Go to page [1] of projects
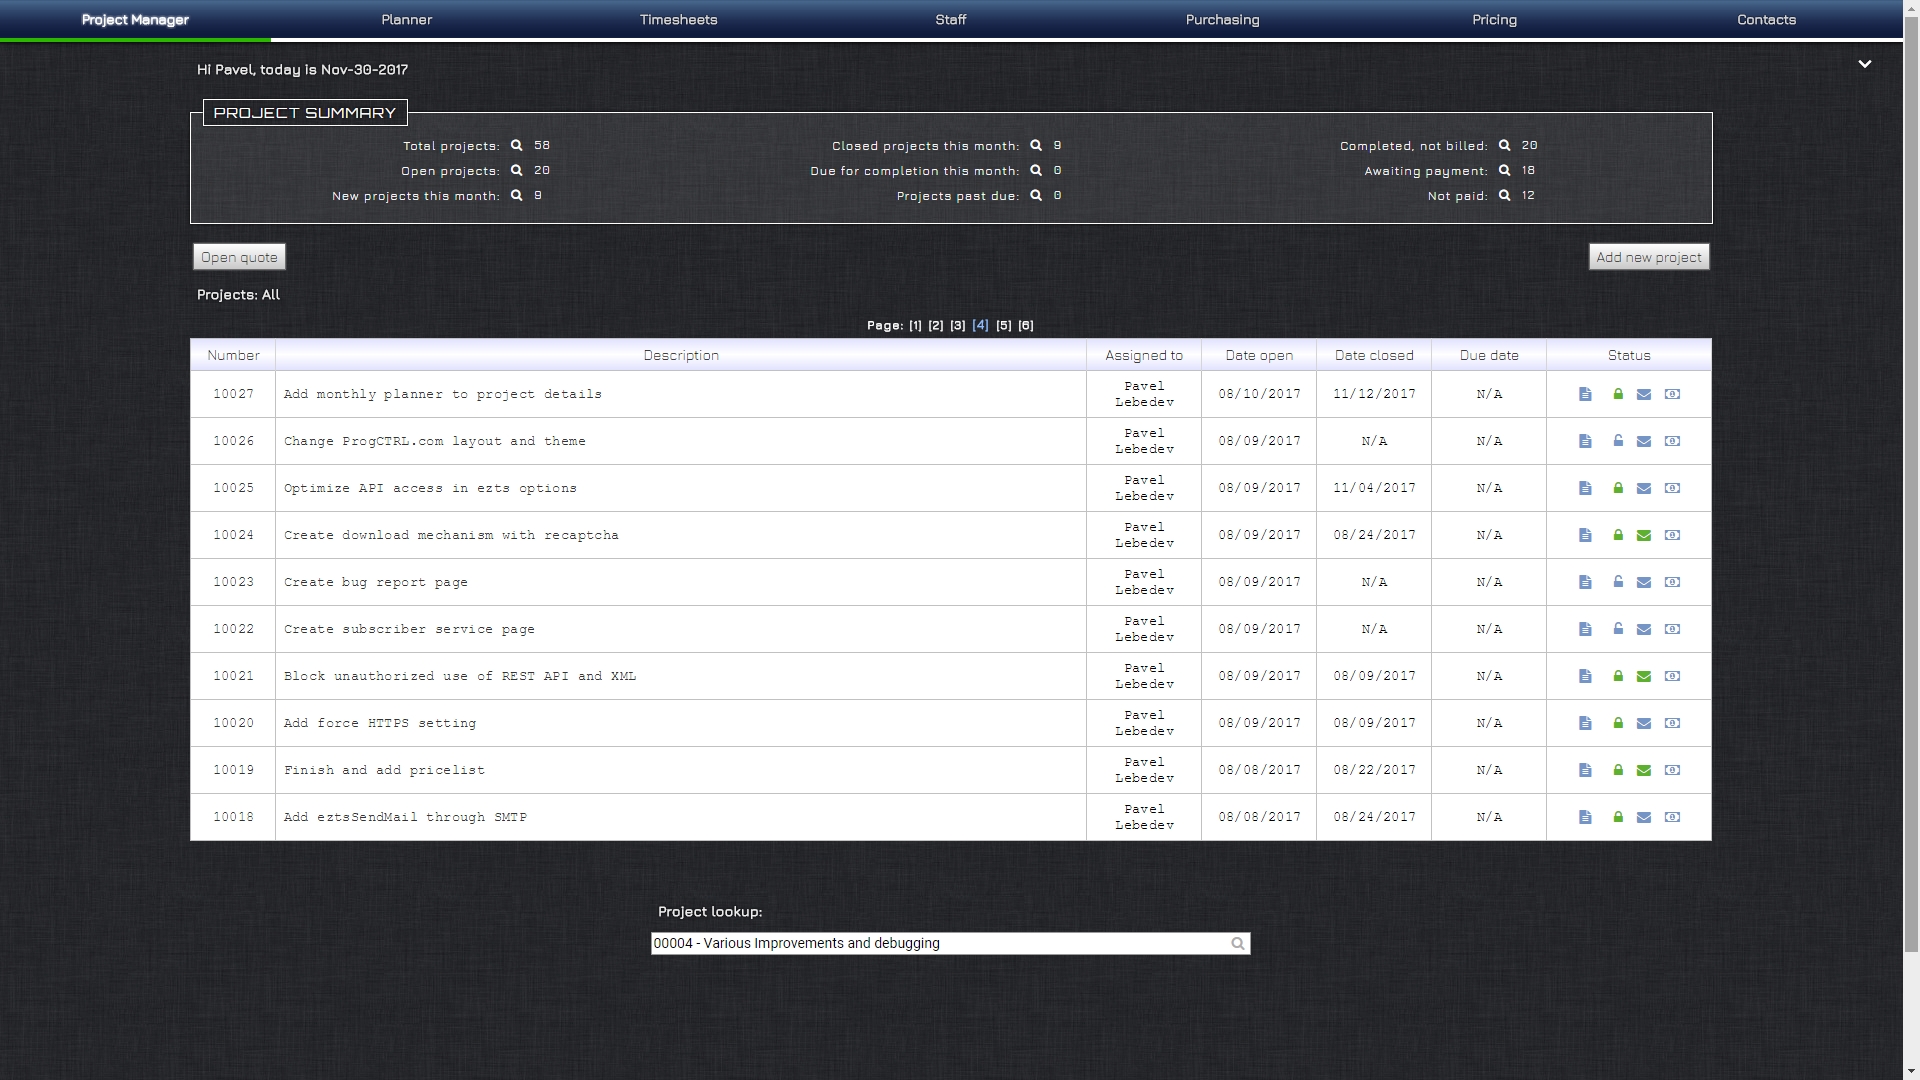 tap(915, 326)
